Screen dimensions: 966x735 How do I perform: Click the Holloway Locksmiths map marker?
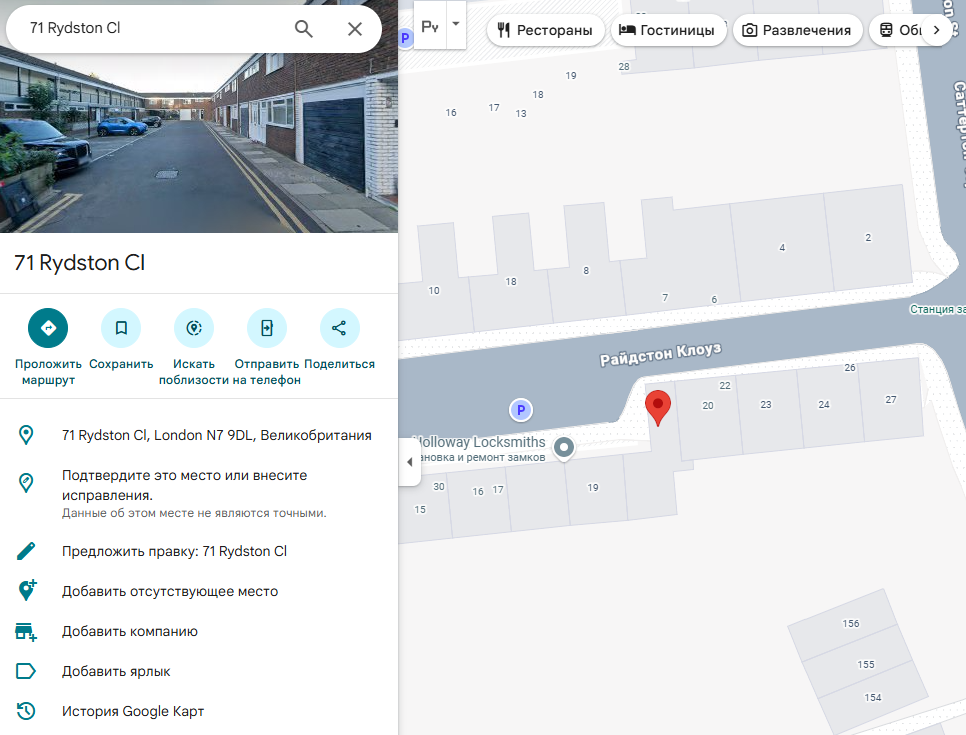(564, 448)
